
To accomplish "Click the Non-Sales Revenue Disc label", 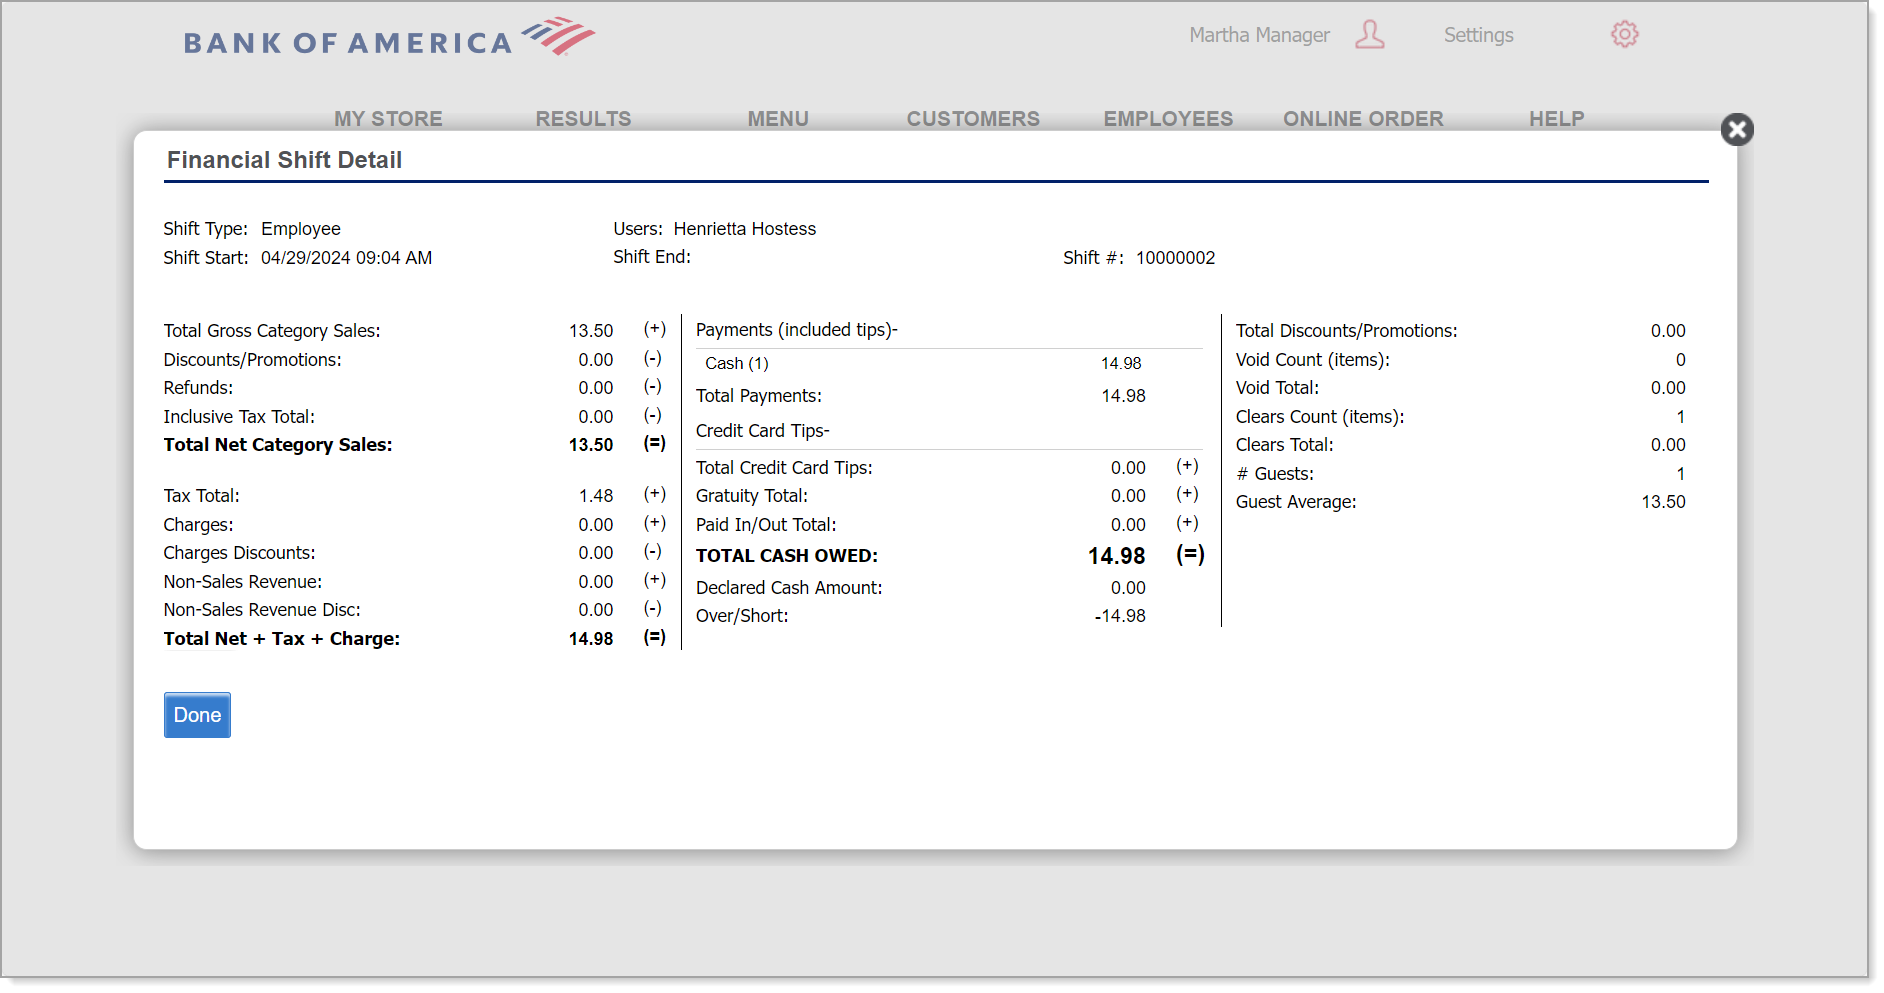I will pos(262,610).
